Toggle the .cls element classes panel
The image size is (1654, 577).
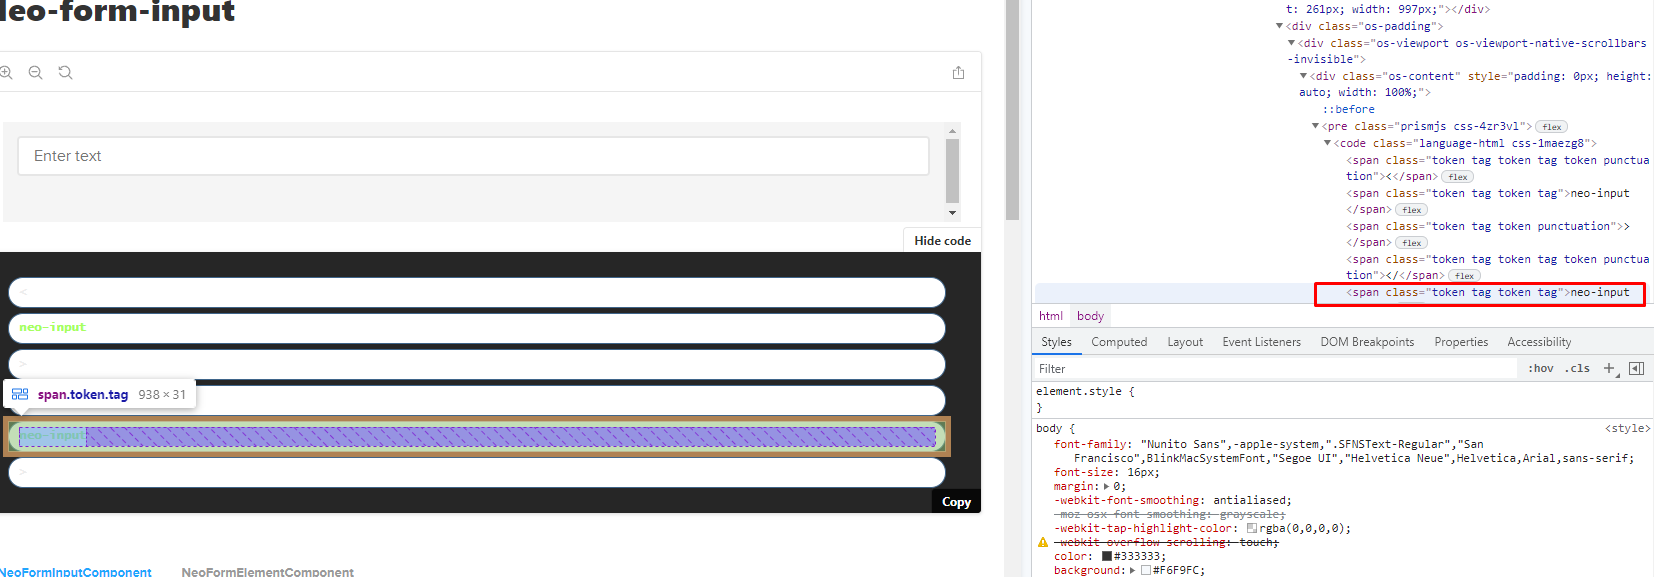point(1577,368)
